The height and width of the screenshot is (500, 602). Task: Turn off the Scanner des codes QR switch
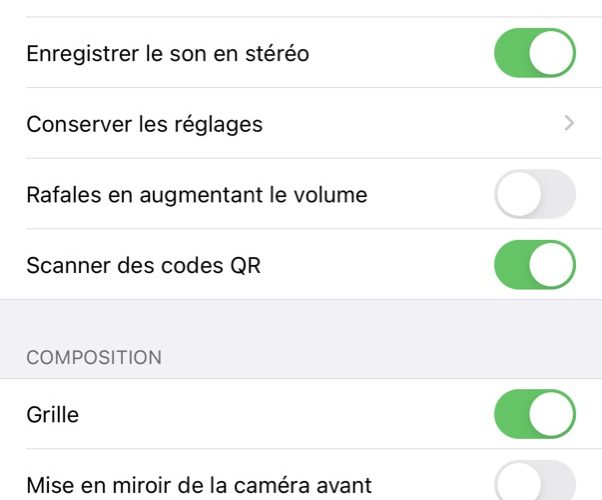tap(535, 265)
